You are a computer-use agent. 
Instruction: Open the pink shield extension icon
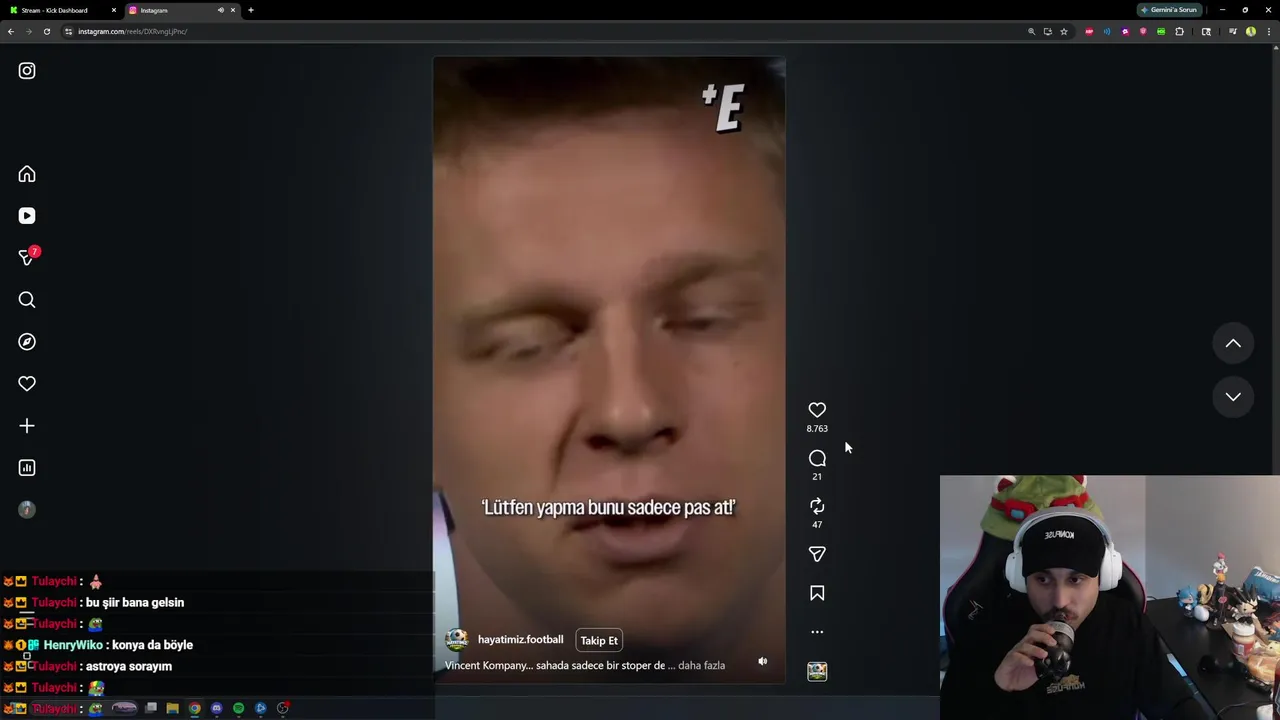click(x=1143, y=31)
